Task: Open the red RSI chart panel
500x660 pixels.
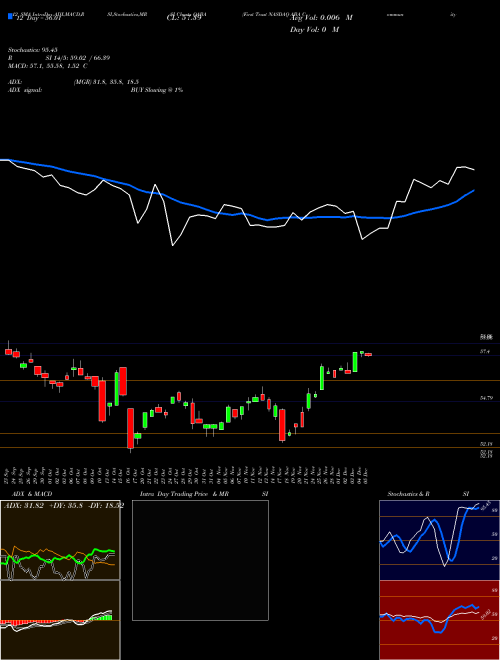Action: [439, 620]
